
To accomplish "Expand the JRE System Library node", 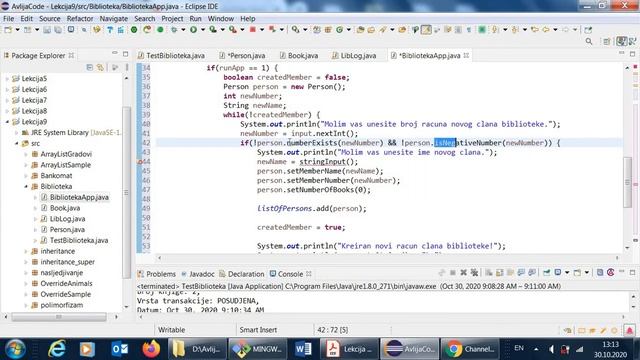I will 17,133.
